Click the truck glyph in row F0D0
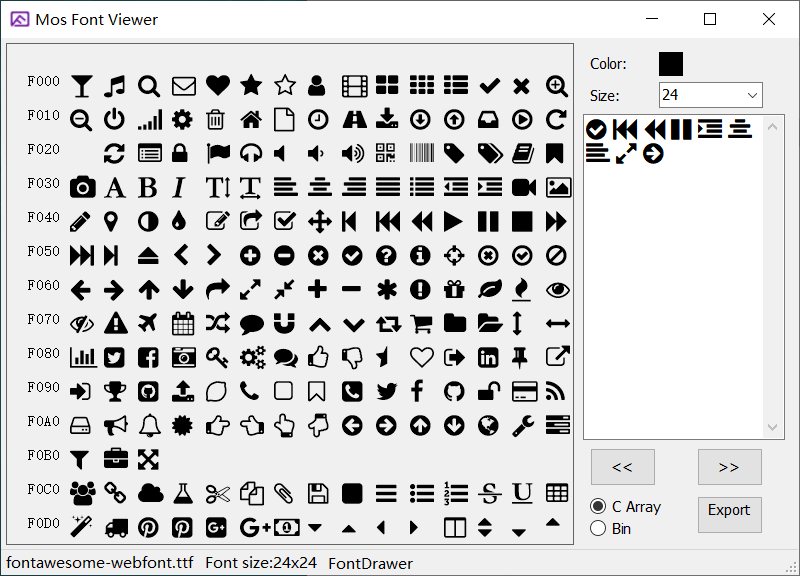 pyautogui.click(x=116, y=528)
